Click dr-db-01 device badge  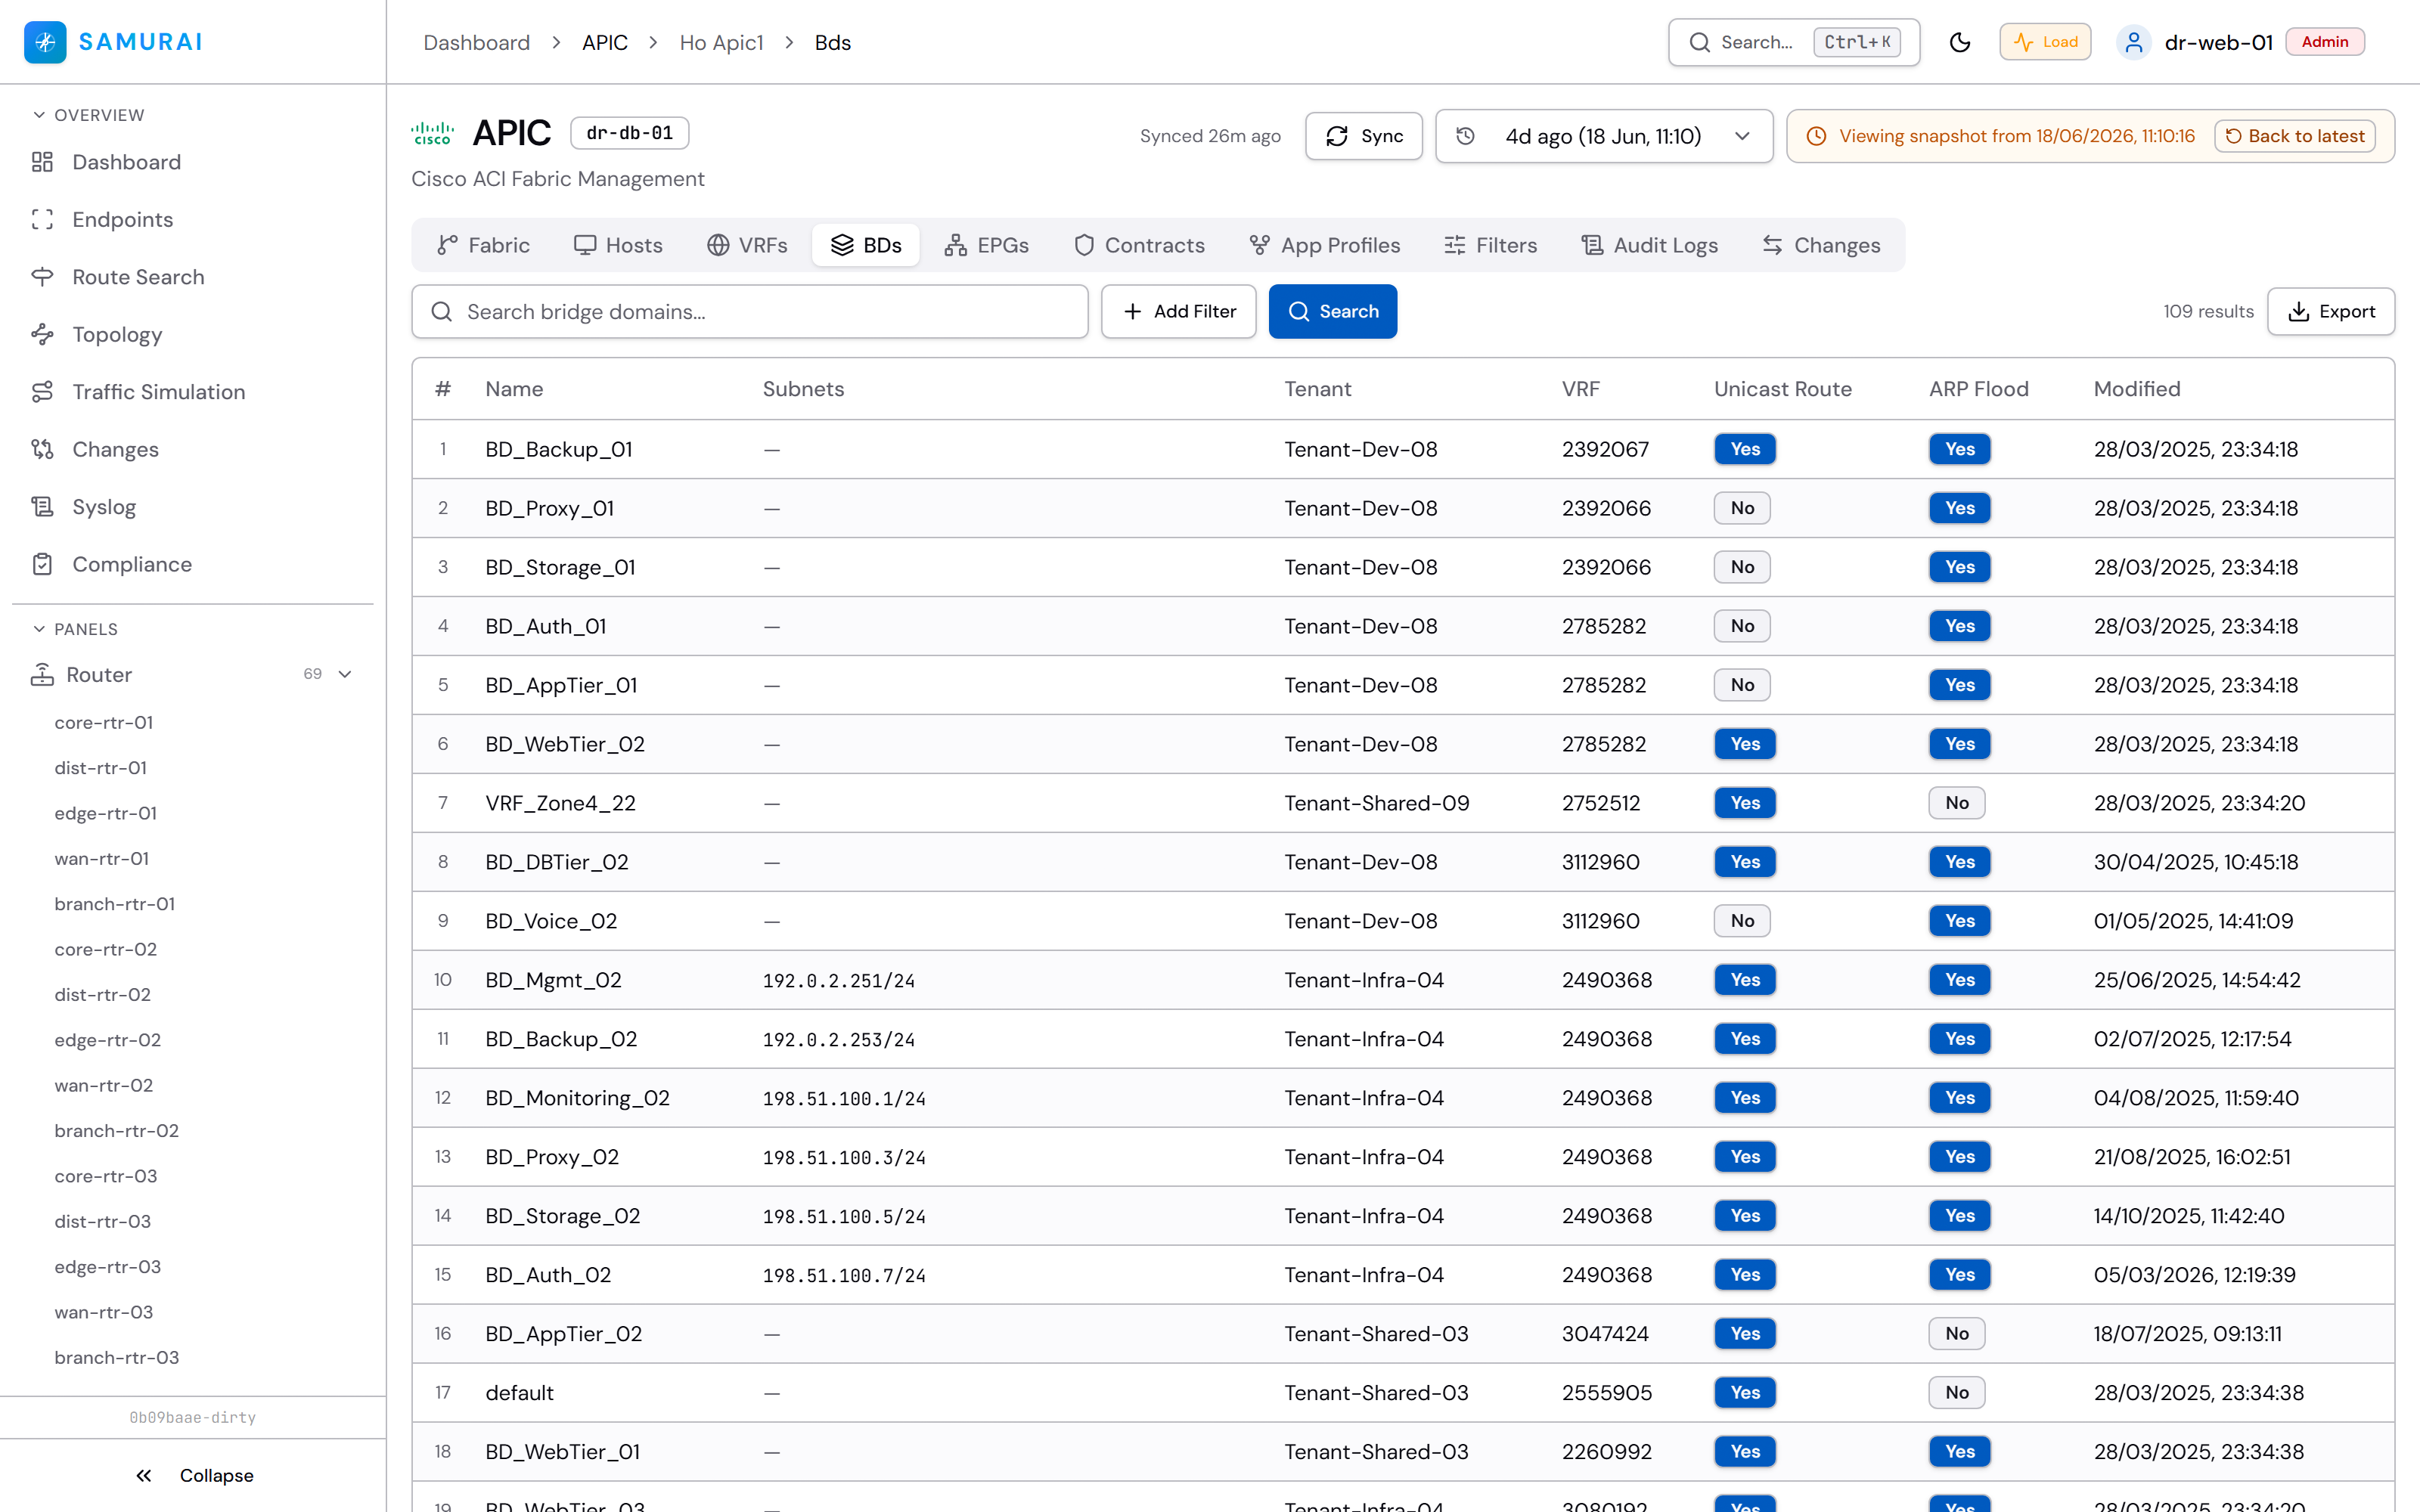[x=629, y=133]
